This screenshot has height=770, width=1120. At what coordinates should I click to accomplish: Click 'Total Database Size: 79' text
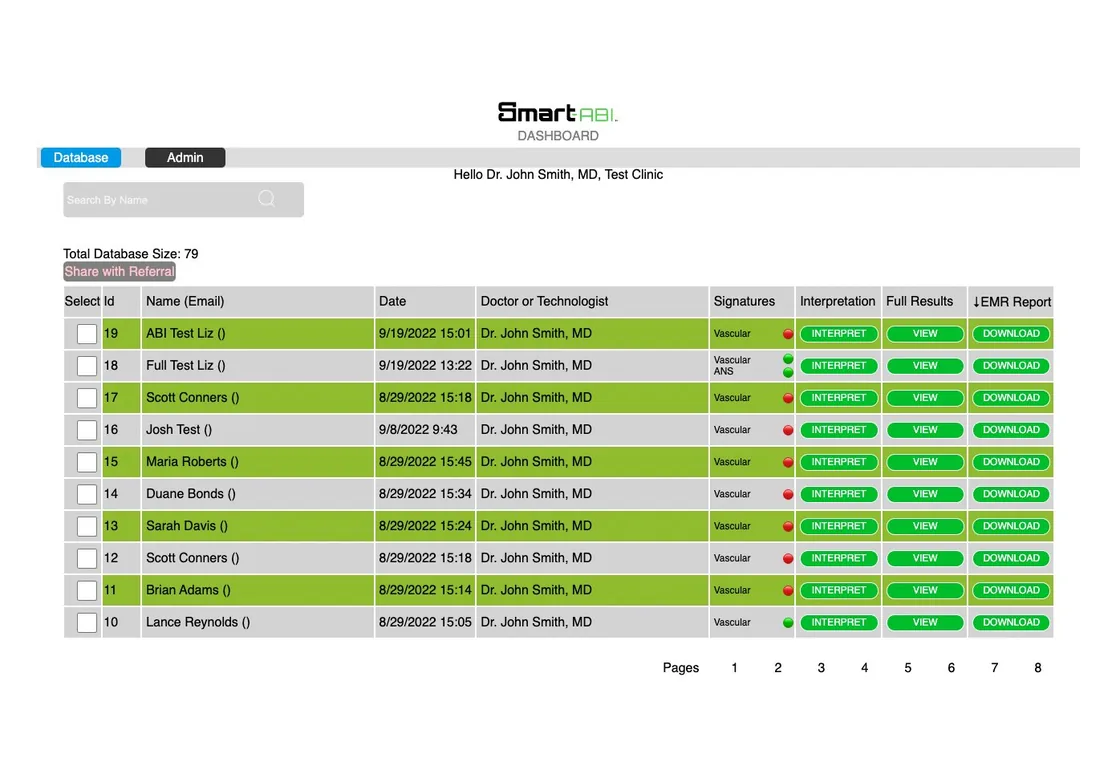click(131, 254)
